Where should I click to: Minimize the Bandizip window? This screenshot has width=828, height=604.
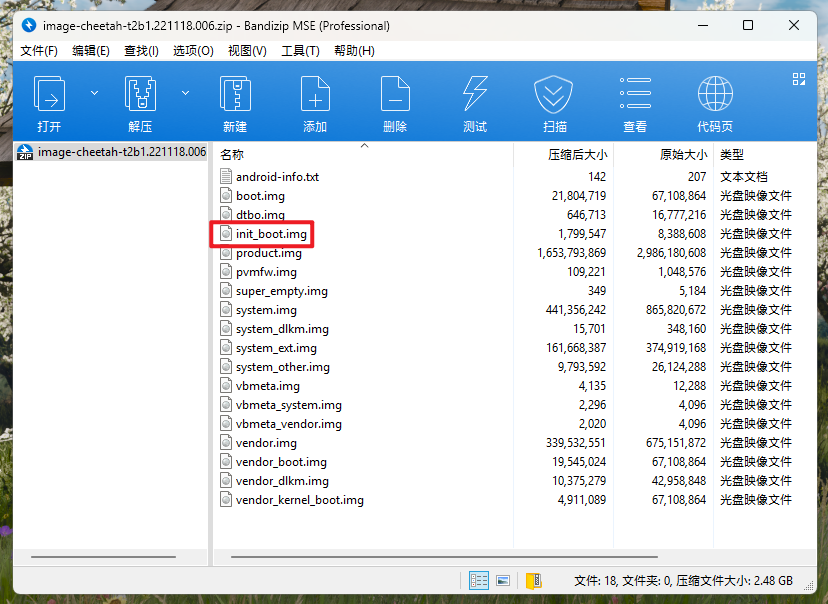pos(703,25)
